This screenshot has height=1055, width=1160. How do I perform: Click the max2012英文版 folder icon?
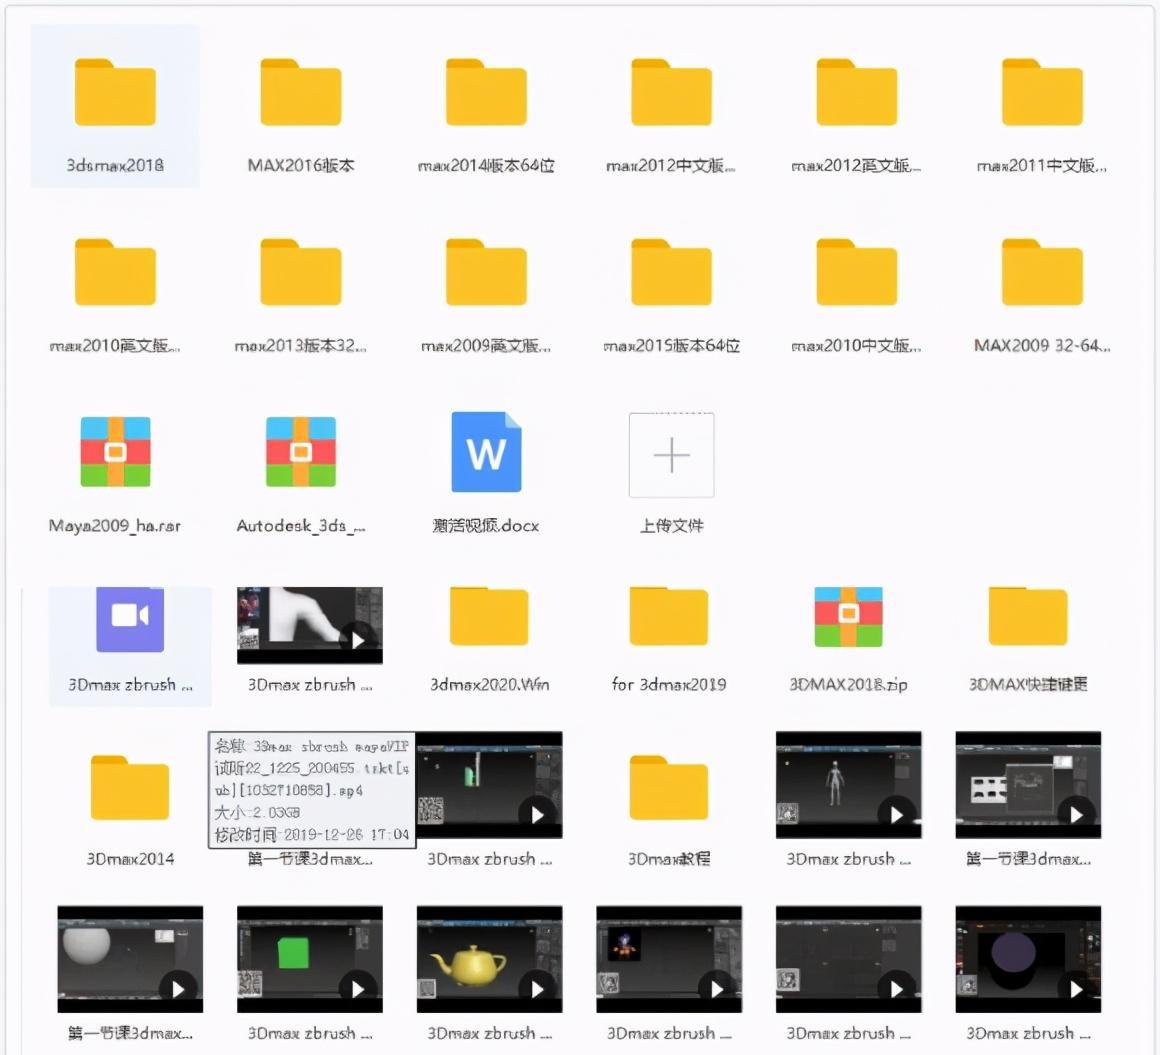(x=857, y=92)
